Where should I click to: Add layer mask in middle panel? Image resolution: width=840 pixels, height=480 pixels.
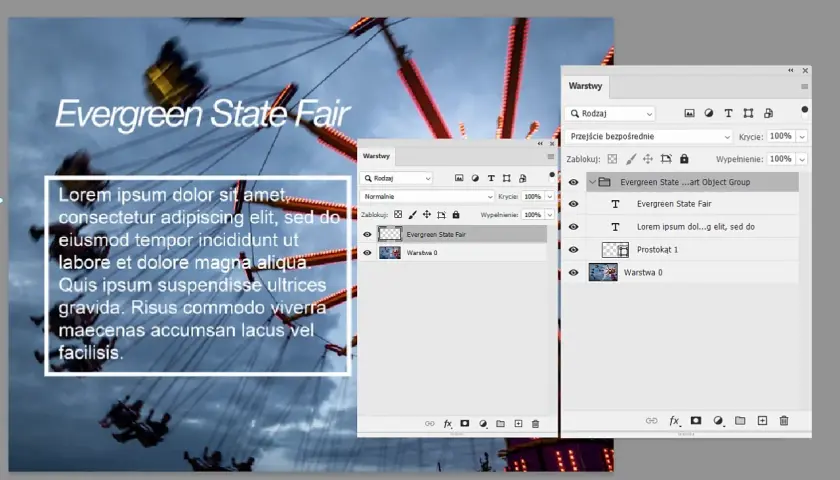click(x=465, y=423)
